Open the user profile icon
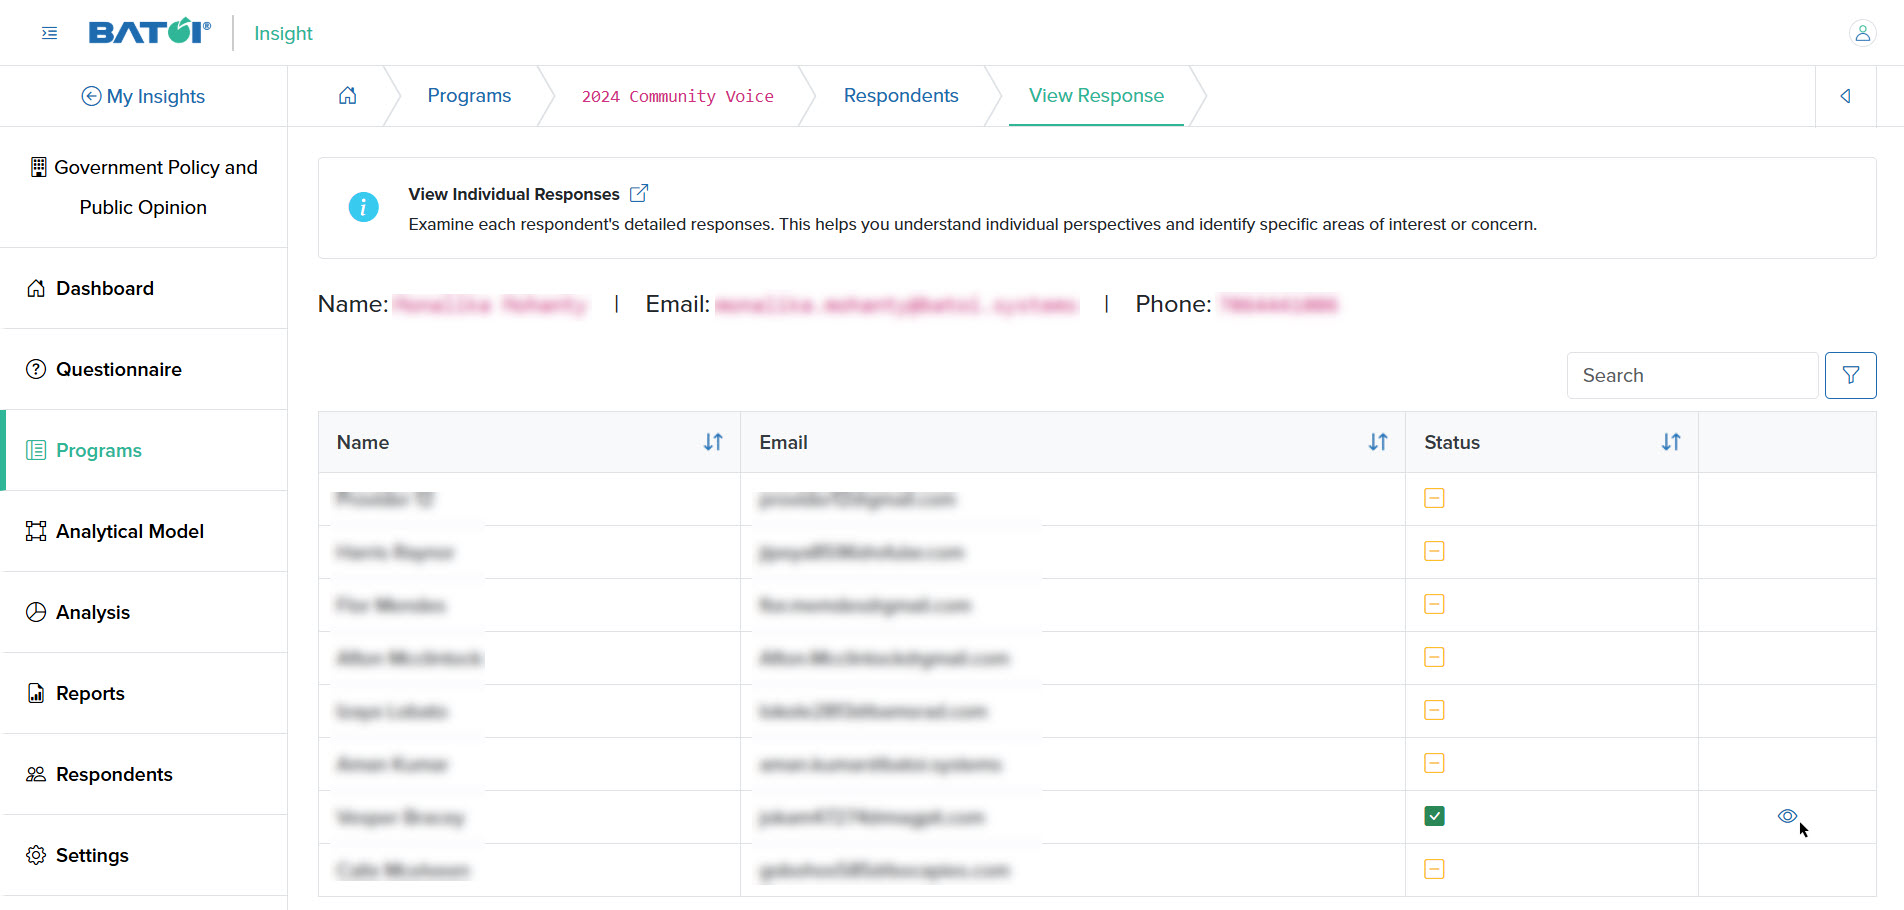The image size is (1904, 910). pos(1862,33)
